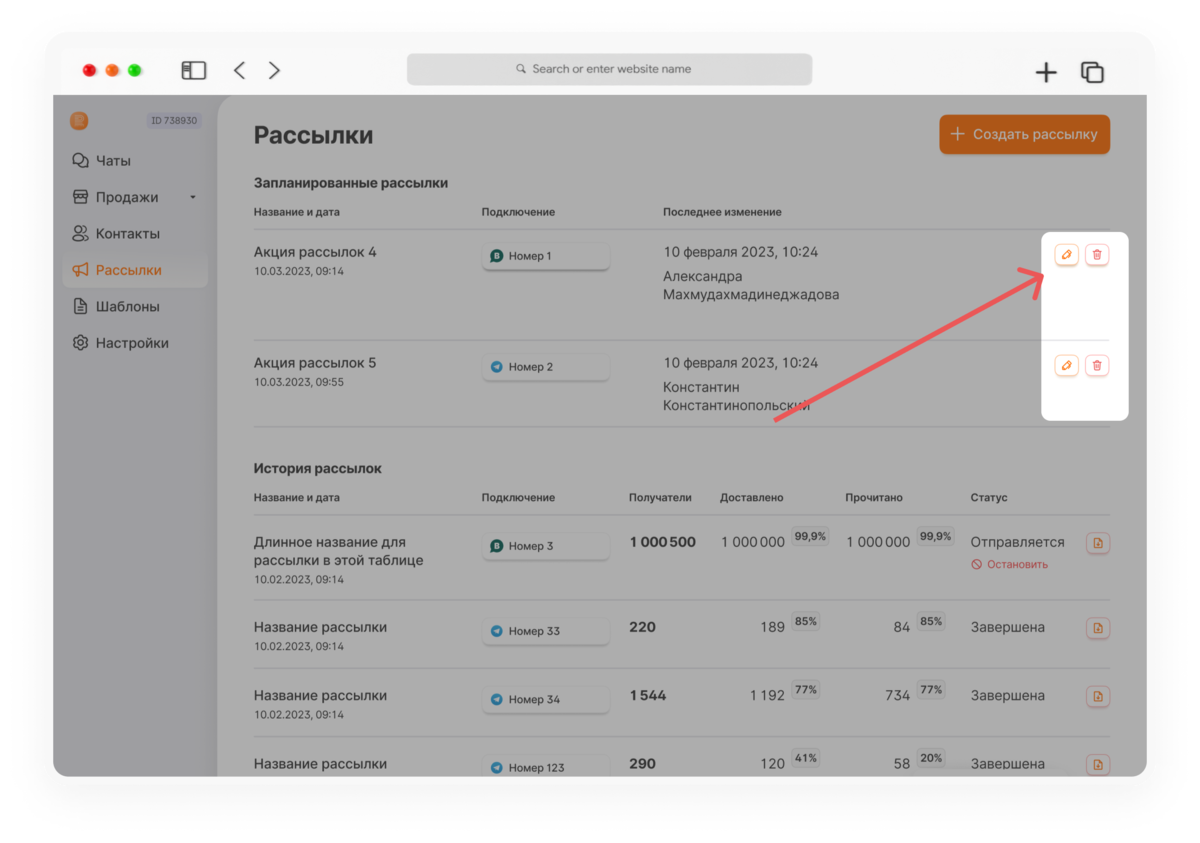Go back with browser back arrow
This screenshot has height=843, width=1200.
point(239,70)
